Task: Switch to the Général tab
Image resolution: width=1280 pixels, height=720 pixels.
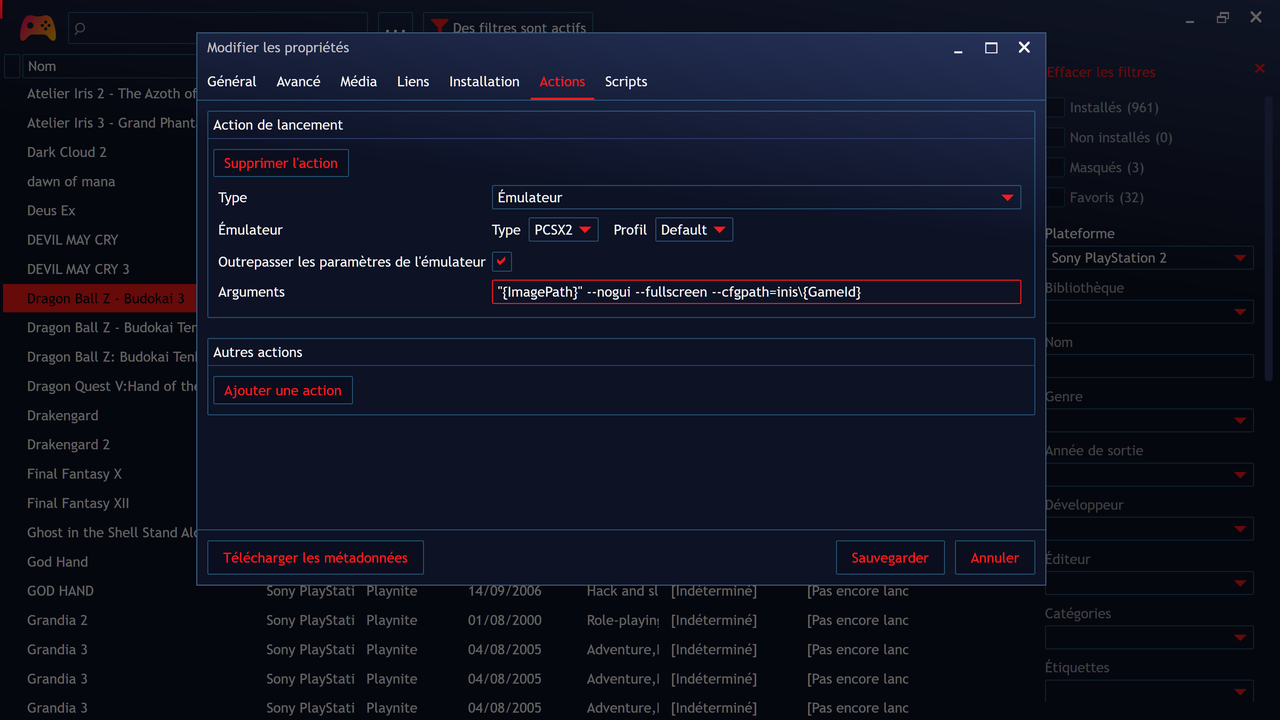Action: tap(232, 82)
